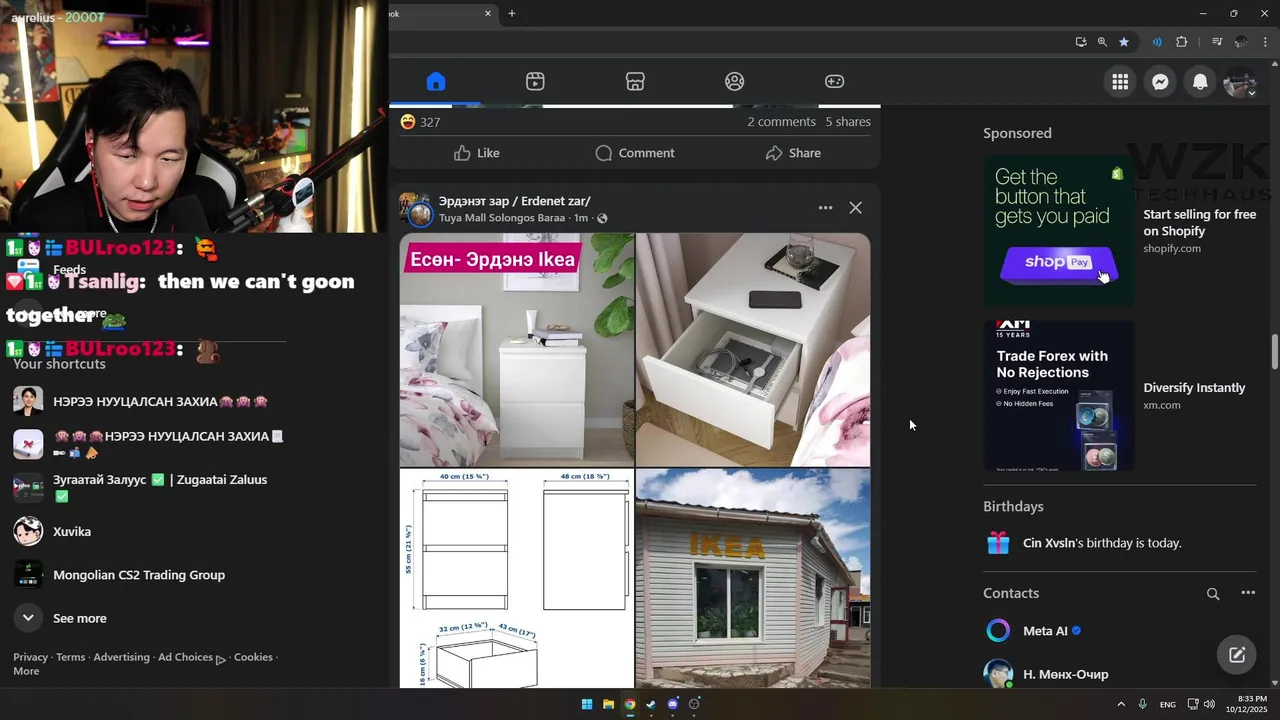Comment on the post above
This screenshot has width=1280, height=720.
(x=635, y=153)
